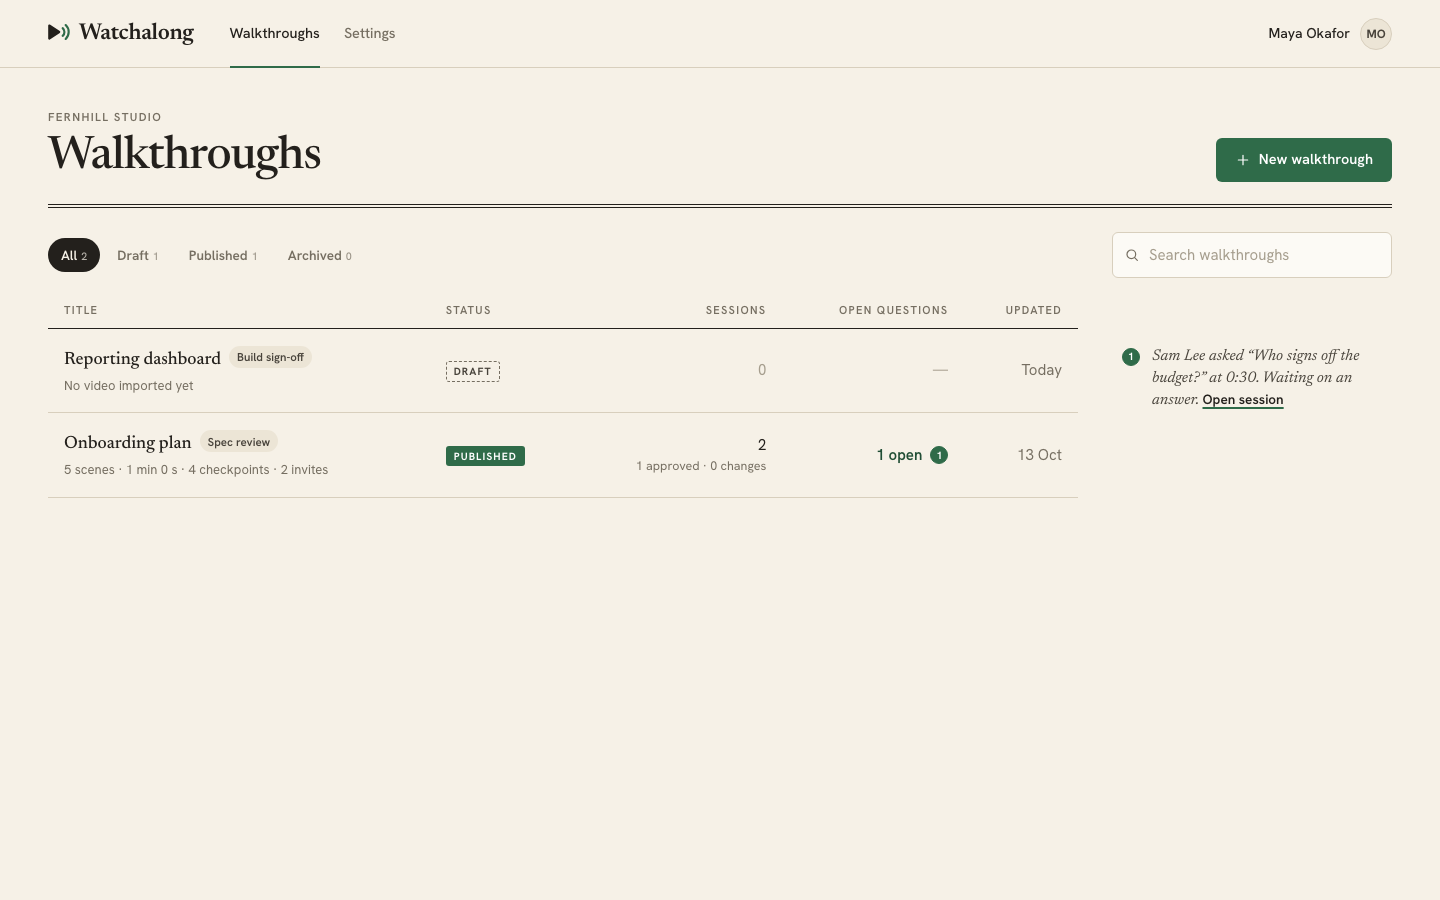1440x900 pixels.
Task: Click '5 scenes · 1 min 0 s' details text
Action: 196,470
